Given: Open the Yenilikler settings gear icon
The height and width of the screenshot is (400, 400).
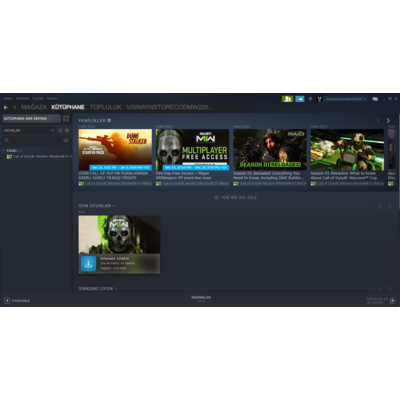Looking at the screenshot, I should pyautogui.click(x=109, y=120).
